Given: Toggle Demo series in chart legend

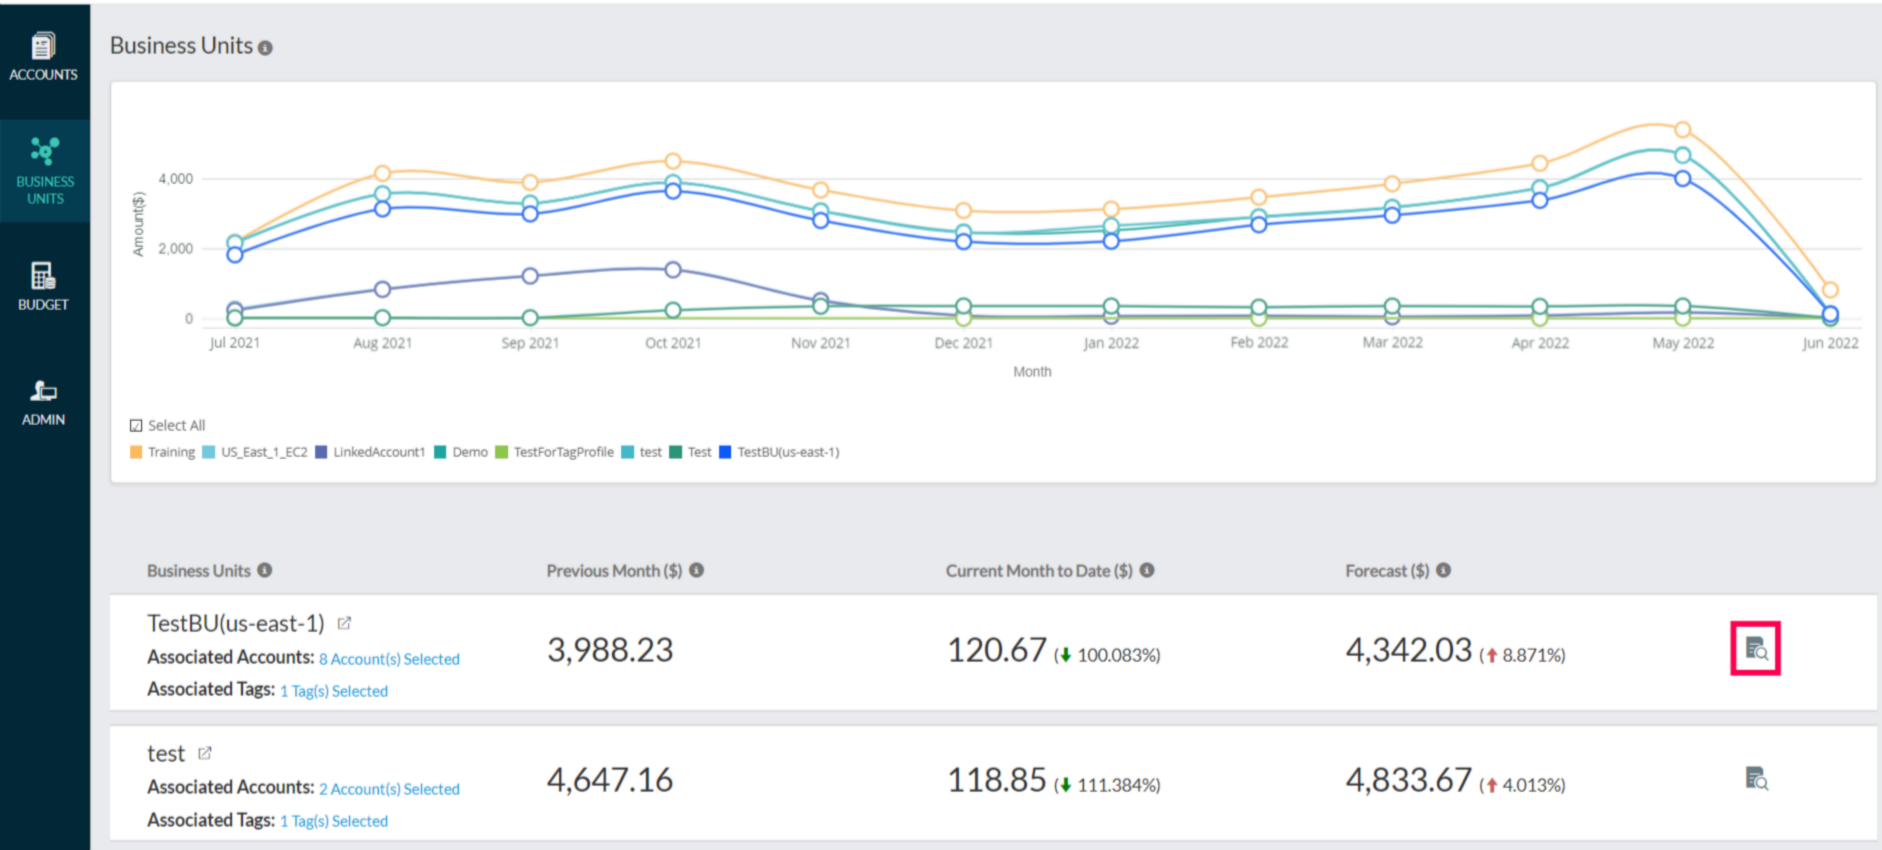Looking at the screenshot, I should tap(461, 452).
